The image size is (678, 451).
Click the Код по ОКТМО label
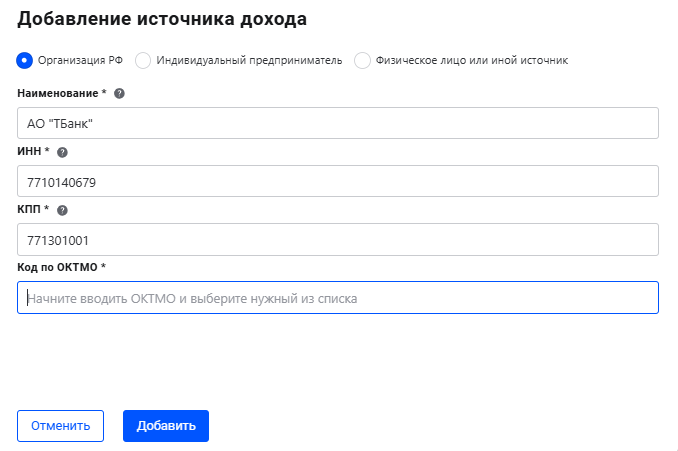(61, 267)
